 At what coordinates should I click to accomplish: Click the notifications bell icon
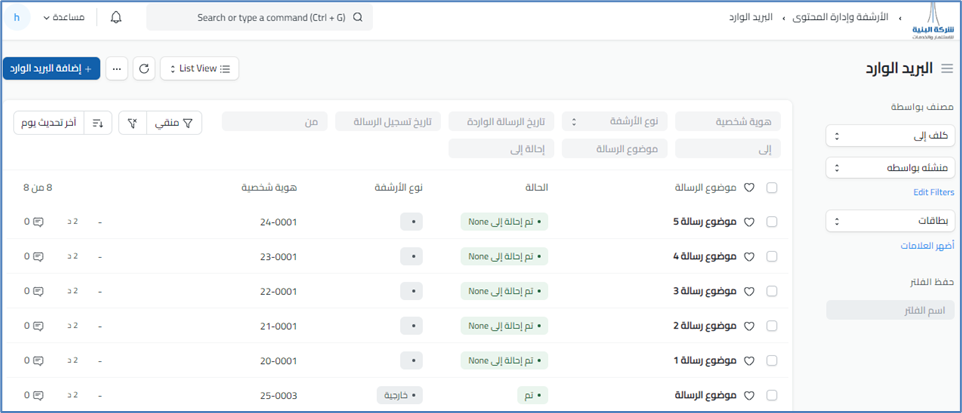[116, 17]
